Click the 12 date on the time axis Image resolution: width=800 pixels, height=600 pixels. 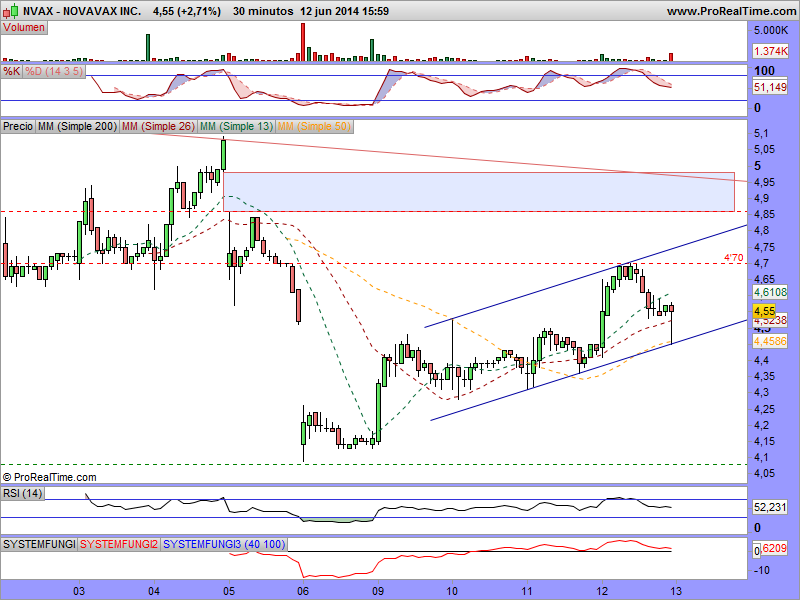click(602, 591)
